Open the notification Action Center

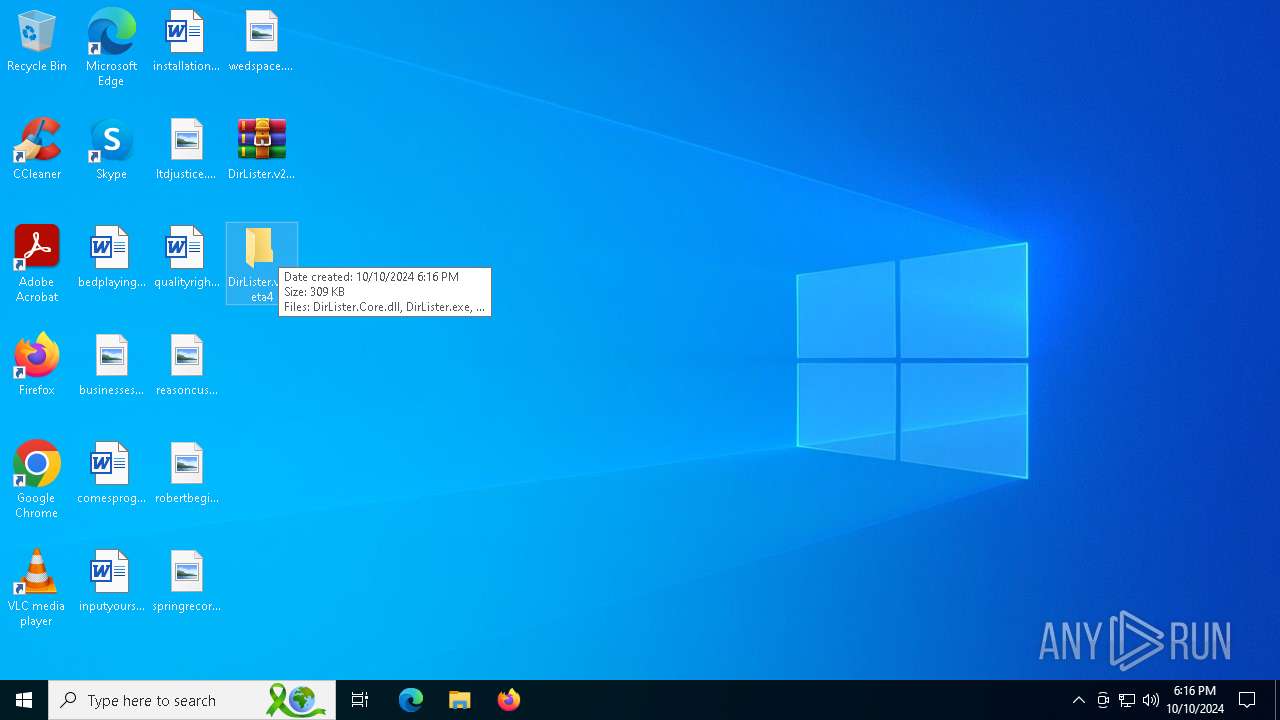pyautogui.click(x=1247, y=700)
